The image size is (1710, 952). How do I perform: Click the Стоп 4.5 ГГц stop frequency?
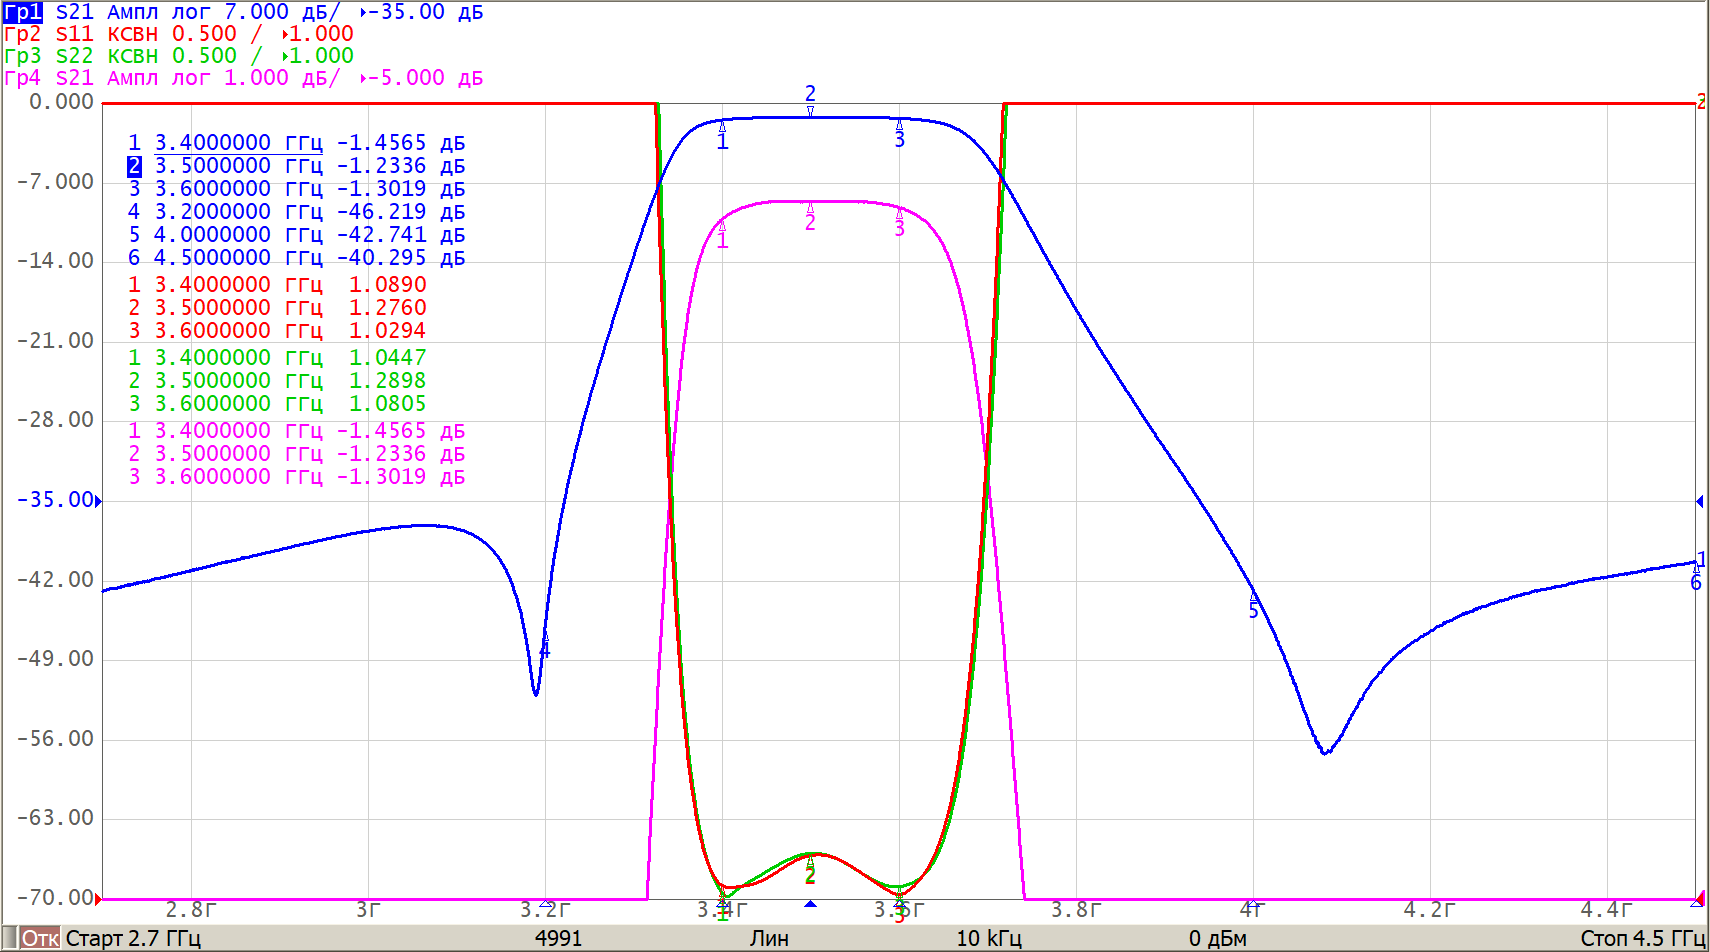tap(1641, 938)
